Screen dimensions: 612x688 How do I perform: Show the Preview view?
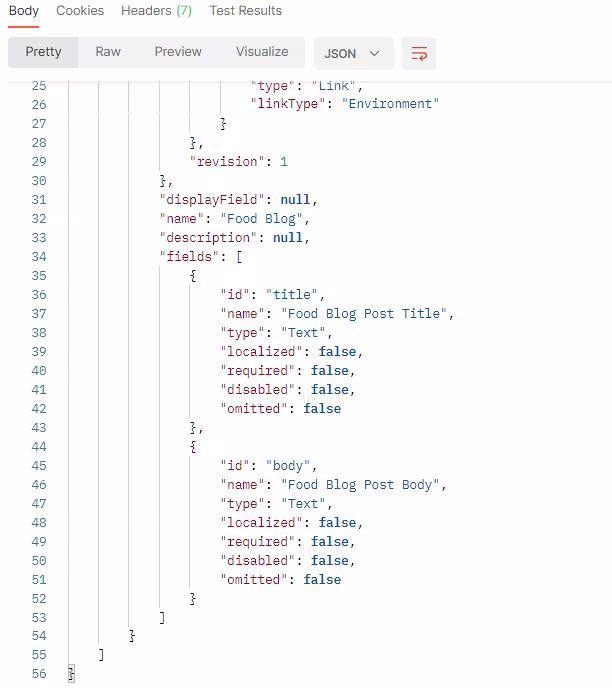pos(178,52)
